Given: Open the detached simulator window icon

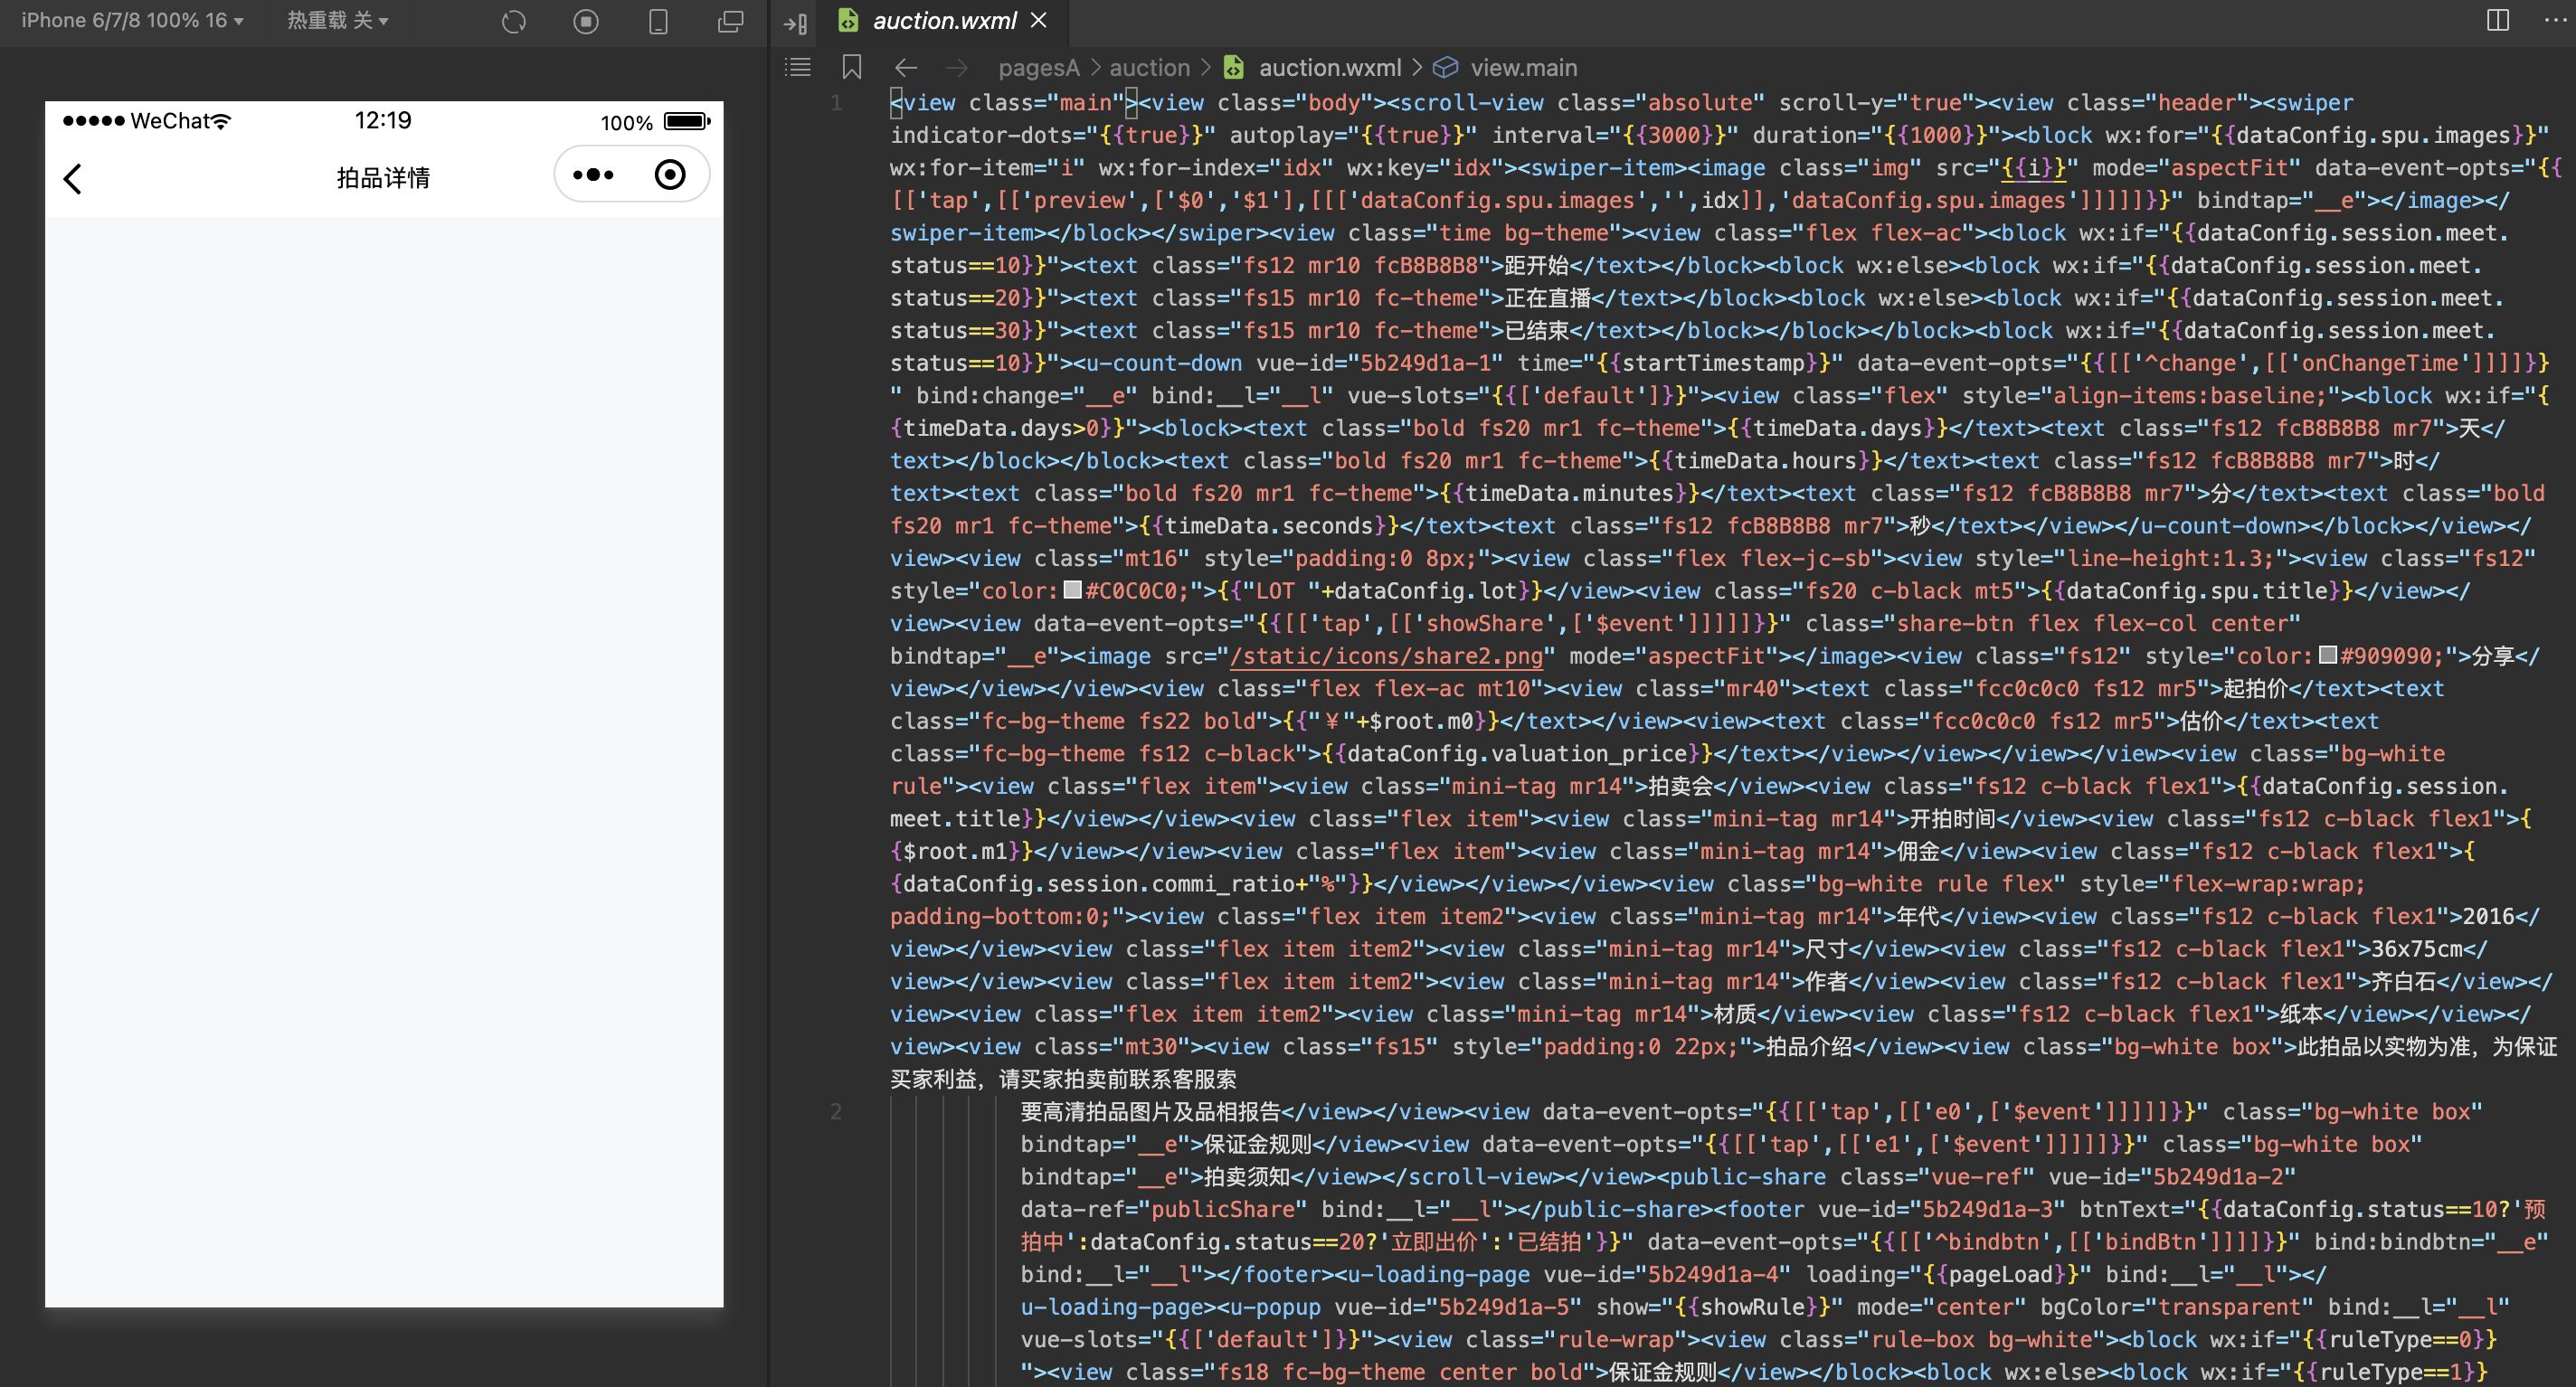Looking at the screenshot, I should (731, 21).
